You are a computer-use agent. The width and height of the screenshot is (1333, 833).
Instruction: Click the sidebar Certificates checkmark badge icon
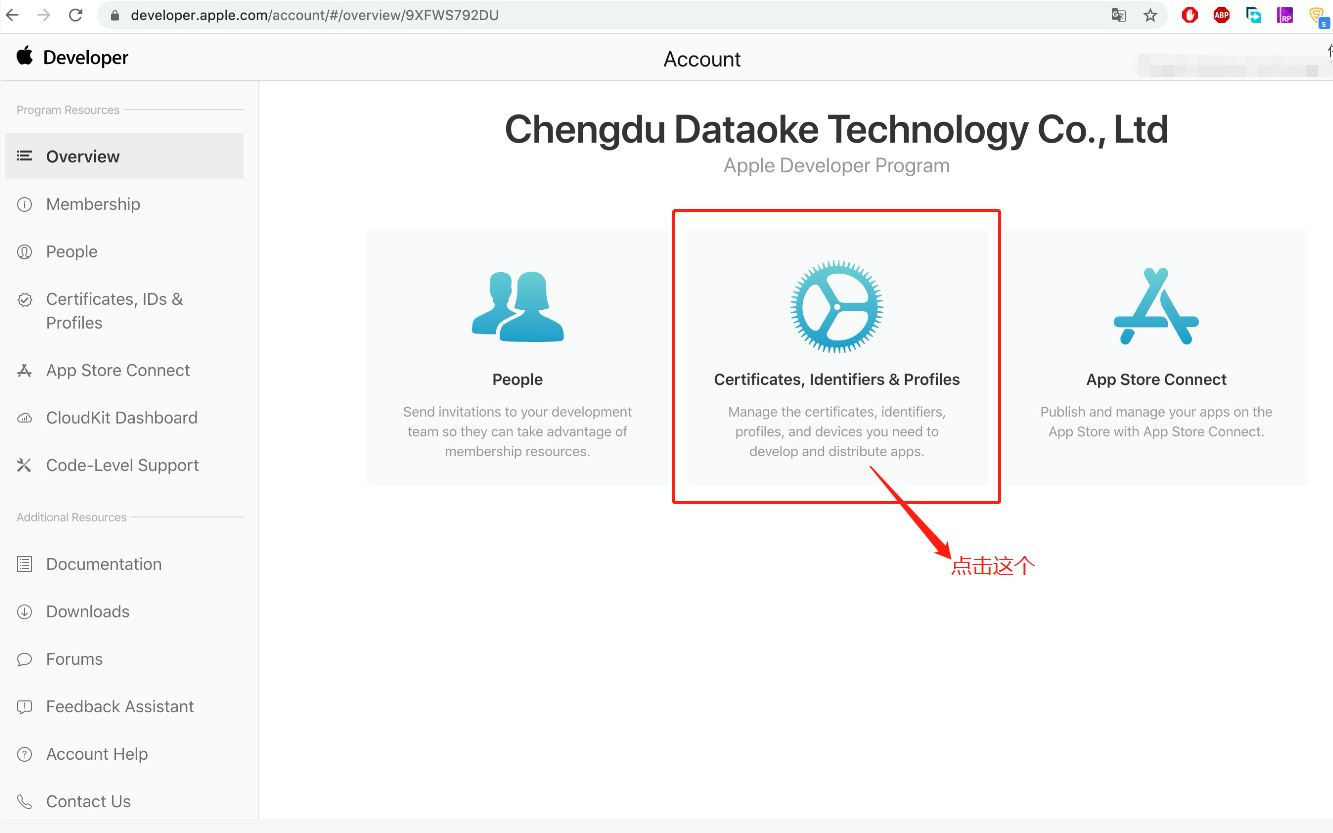click(25, 299)
